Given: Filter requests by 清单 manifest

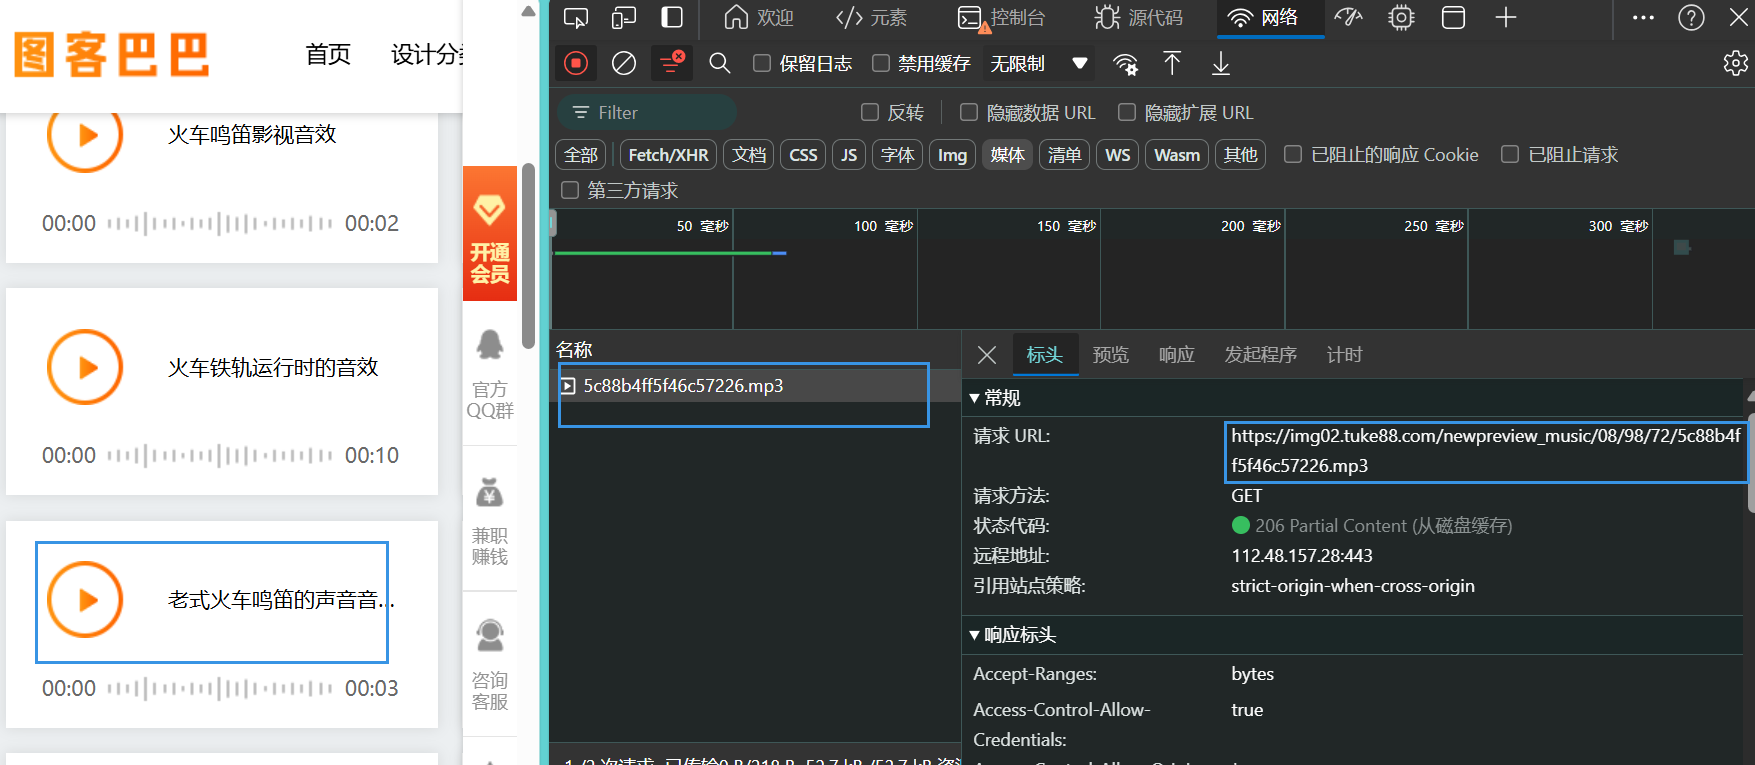Looking at the screenshot, I should 1065,155.
